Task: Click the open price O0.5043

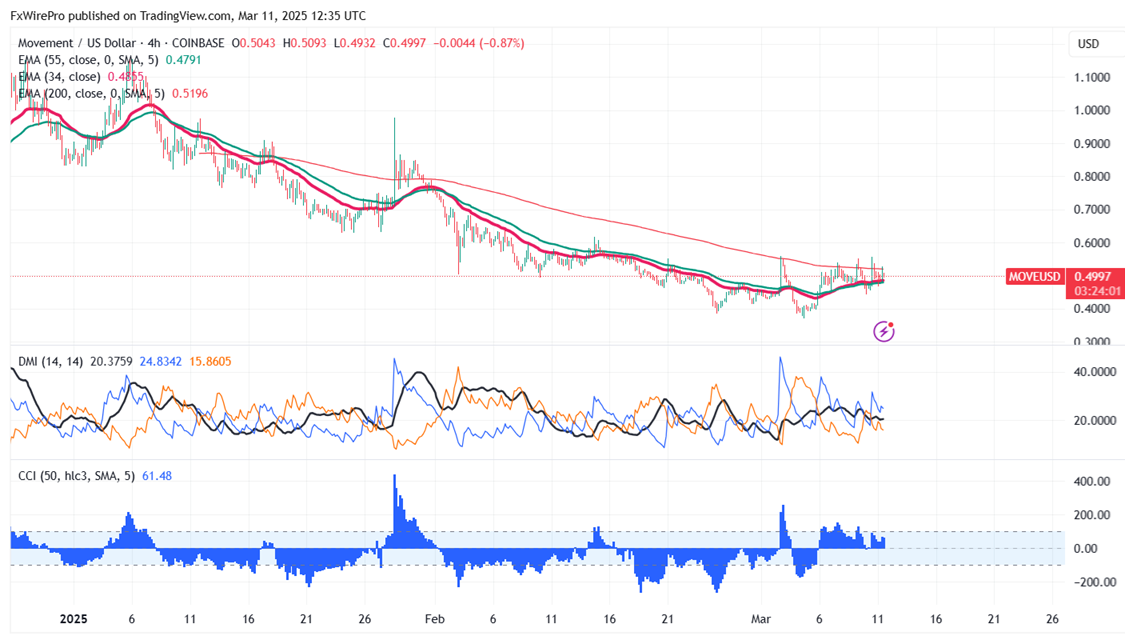Action: [x=254, y=43]
